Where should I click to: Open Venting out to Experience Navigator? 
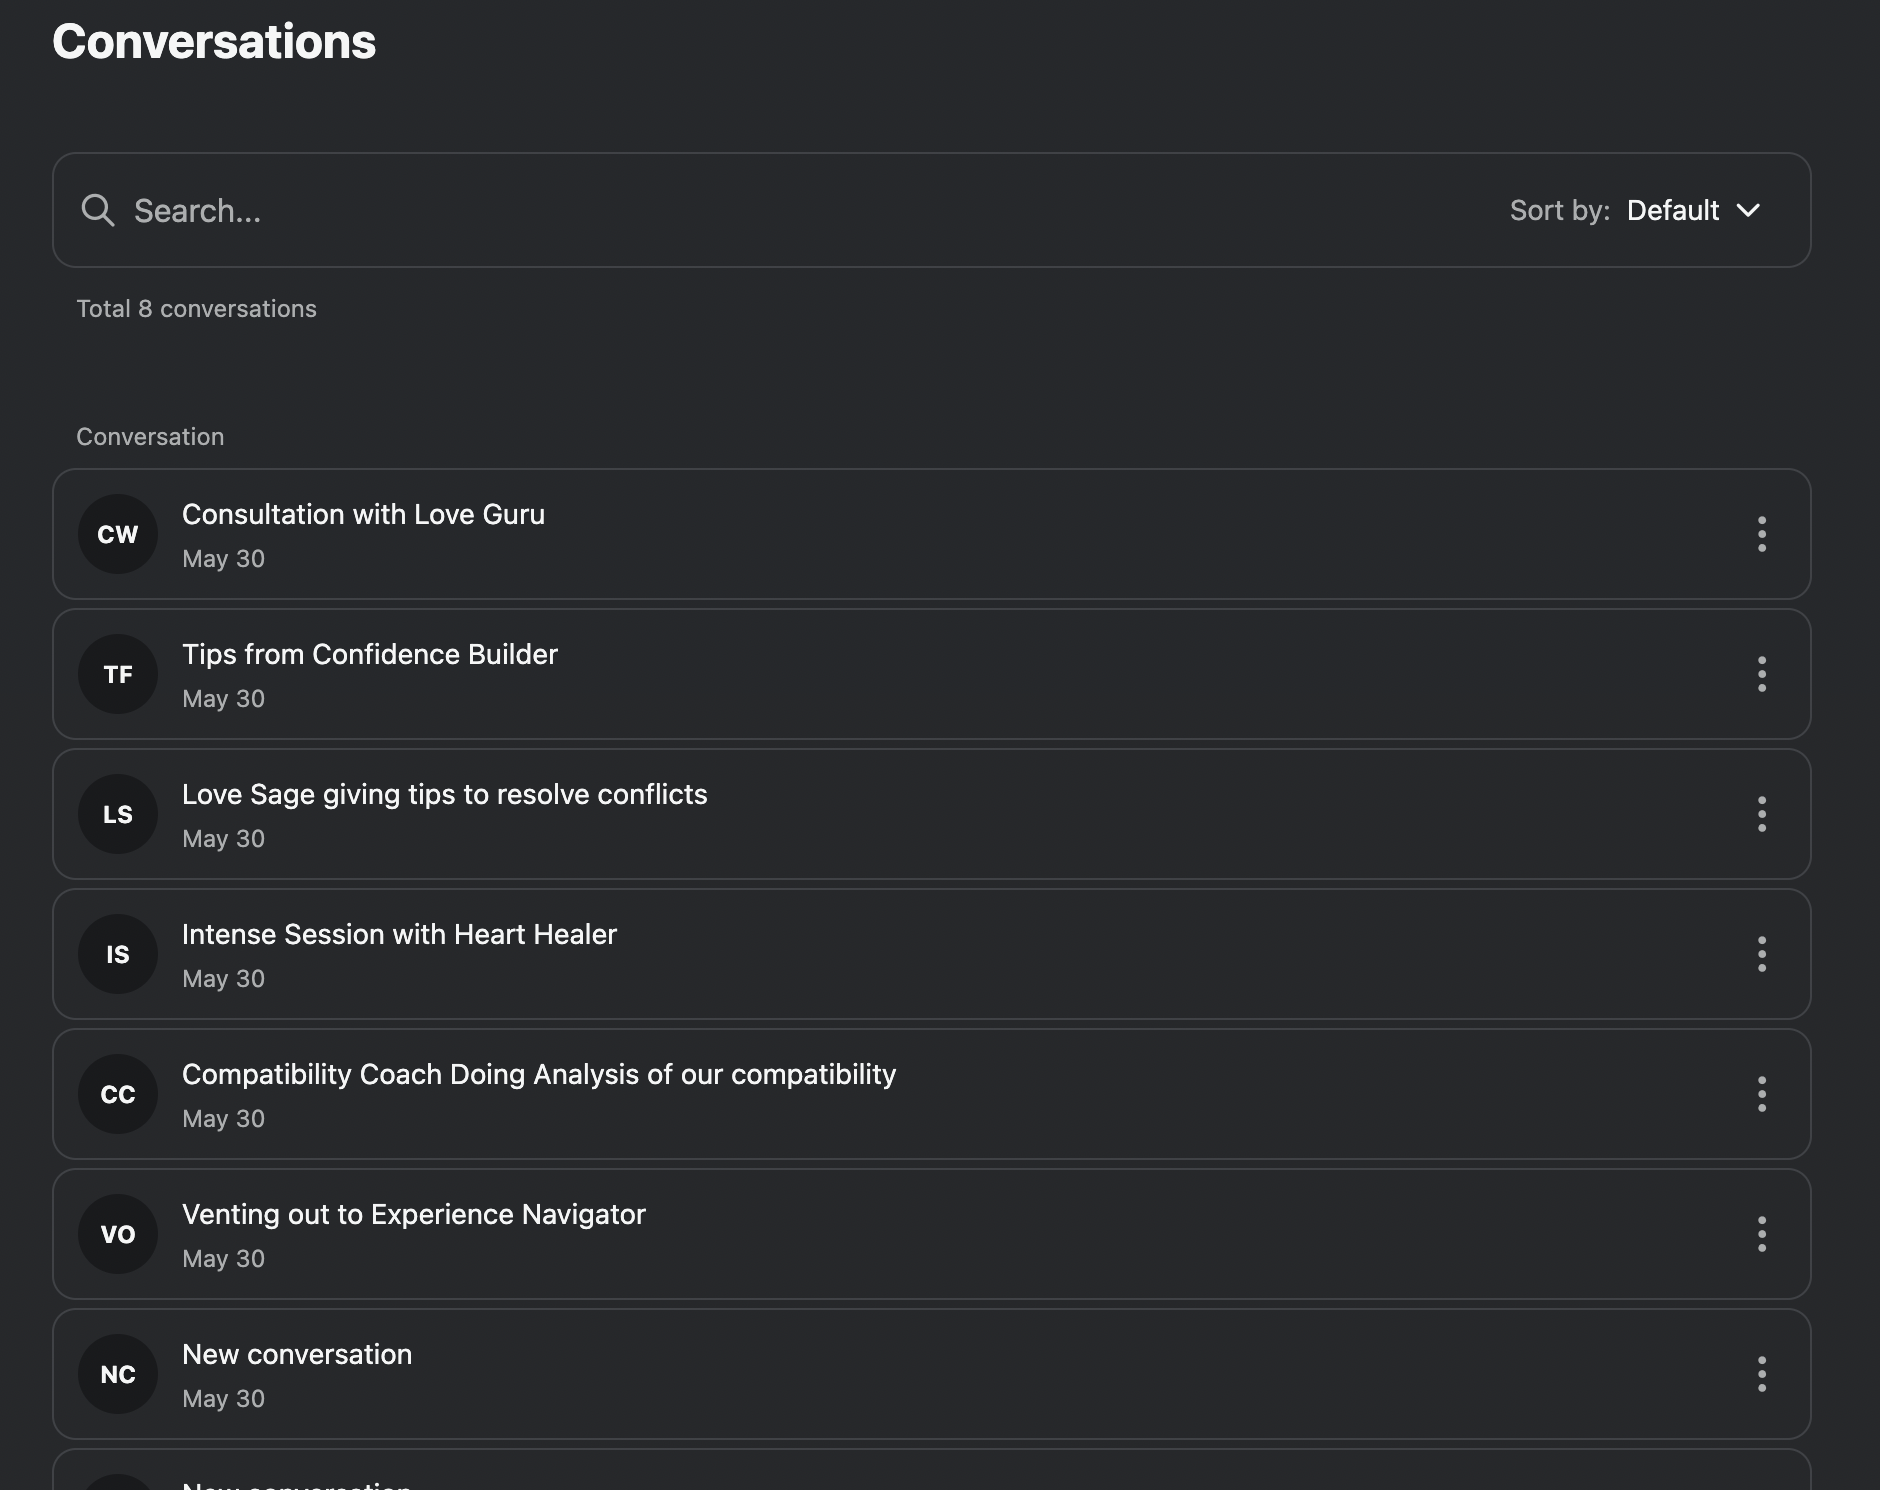click(x=413, y=1214)
